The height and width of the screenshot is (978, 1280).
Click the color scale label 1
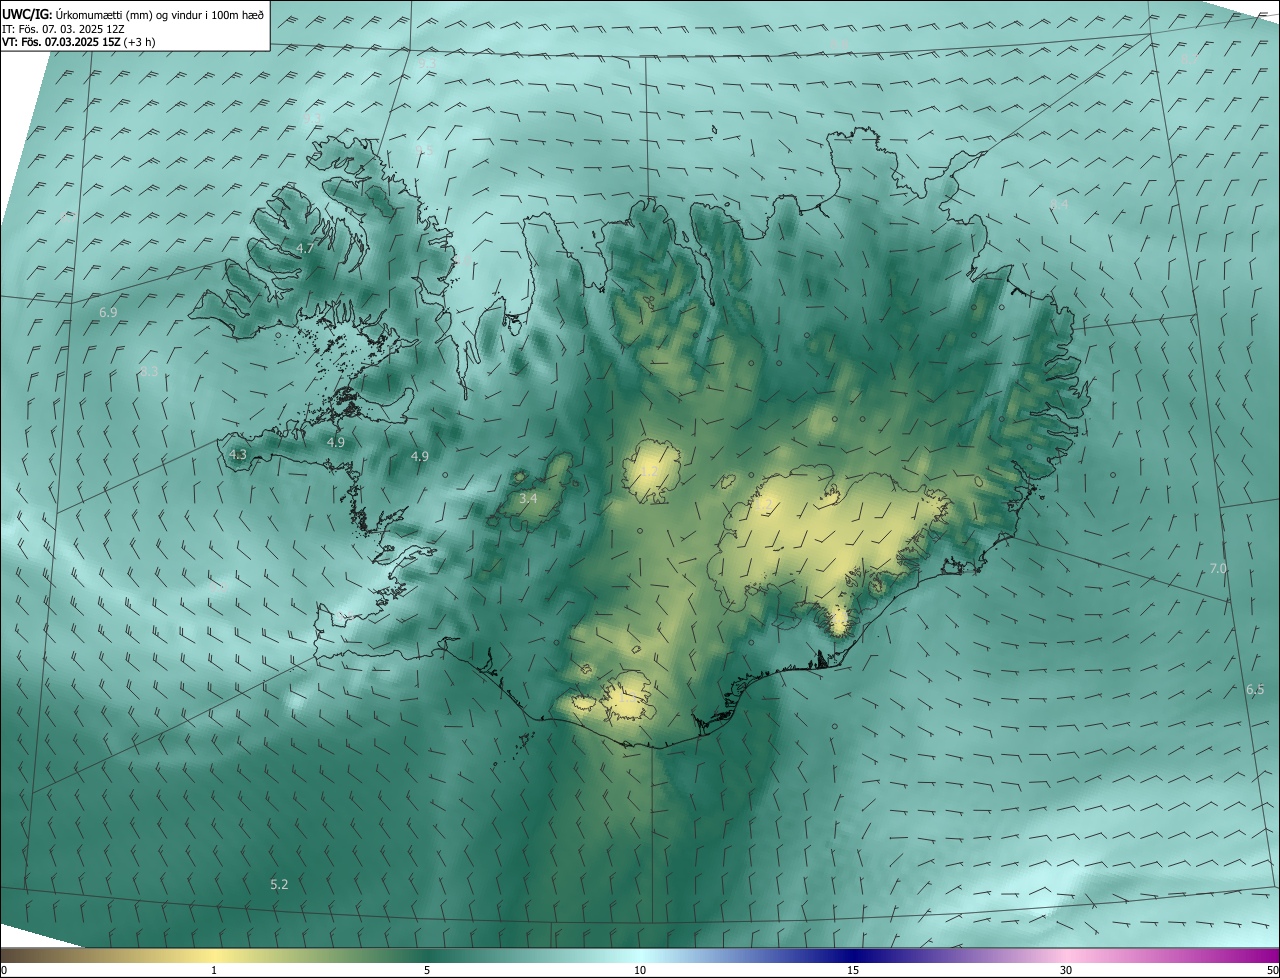pyautogui.click(x=214, y=971)
